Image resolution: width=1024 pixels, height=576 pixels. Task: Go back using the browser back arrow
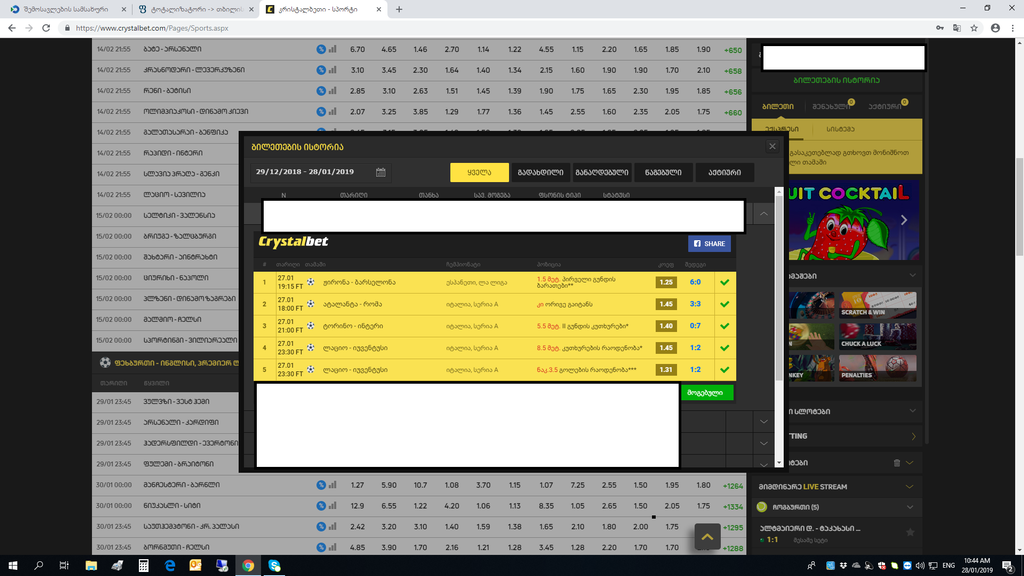(x=12, y=28)
